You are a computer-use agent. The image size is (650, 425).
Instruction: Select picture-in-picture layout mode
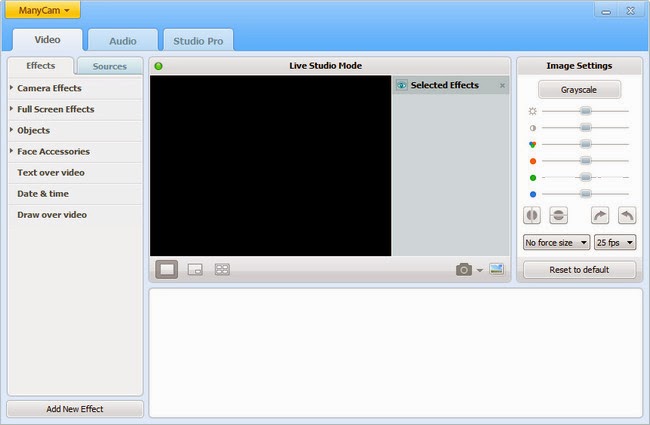[195, 270]
